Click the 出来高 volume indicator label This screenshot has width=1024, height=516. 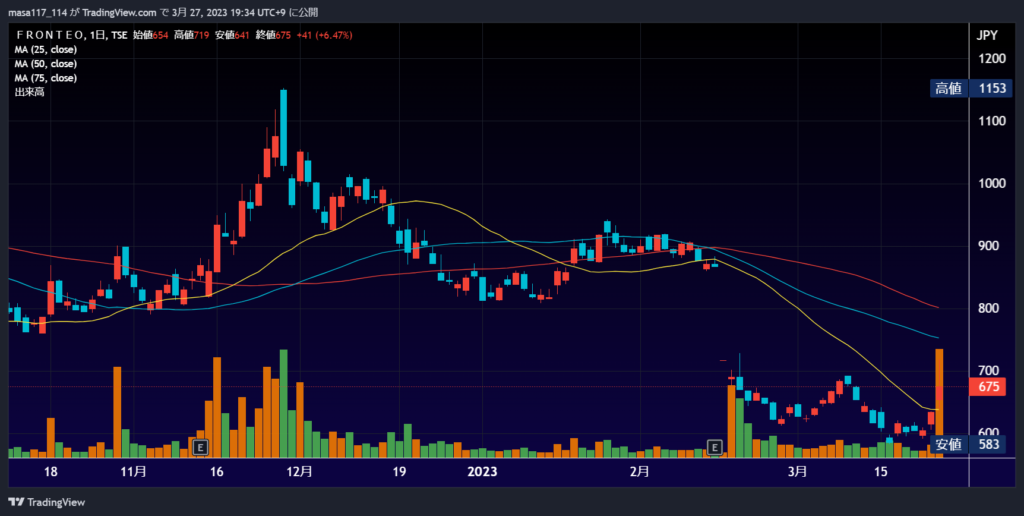coord(29,92)
